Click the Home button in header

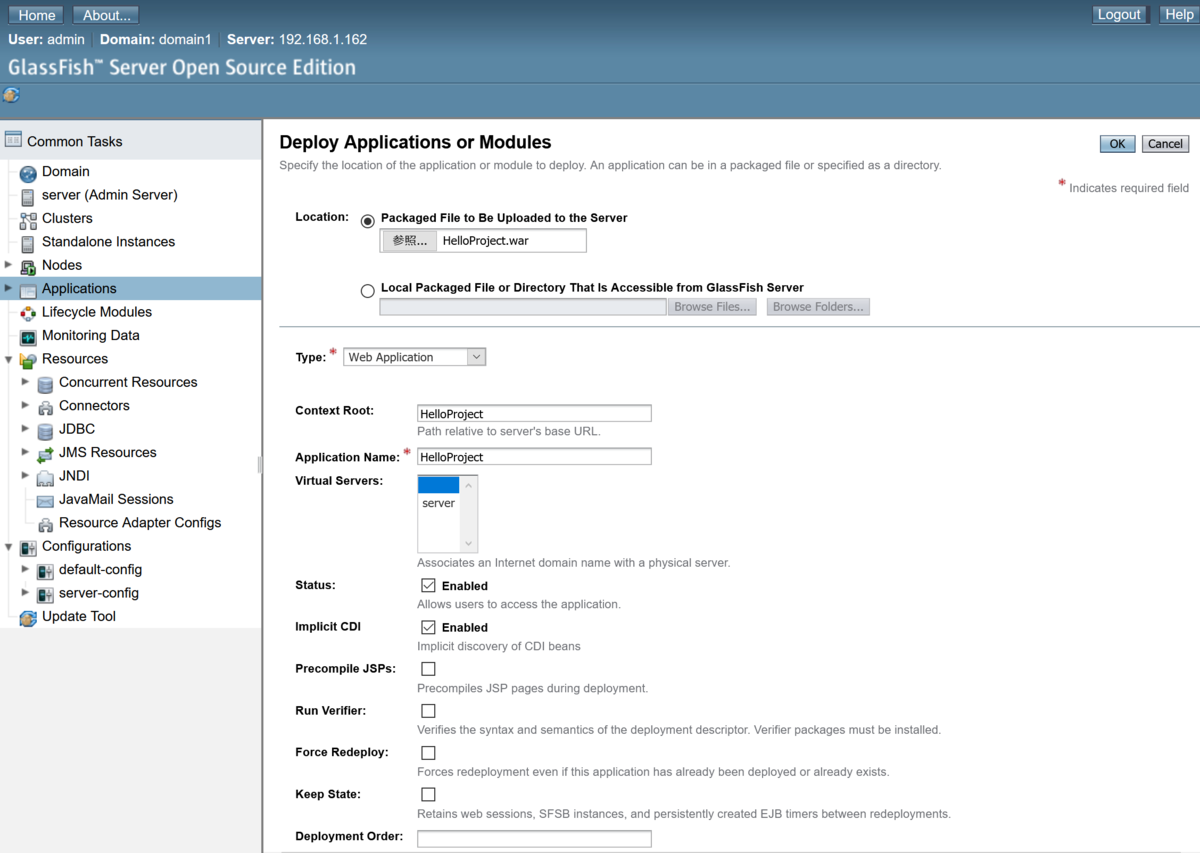coord(36,15)
